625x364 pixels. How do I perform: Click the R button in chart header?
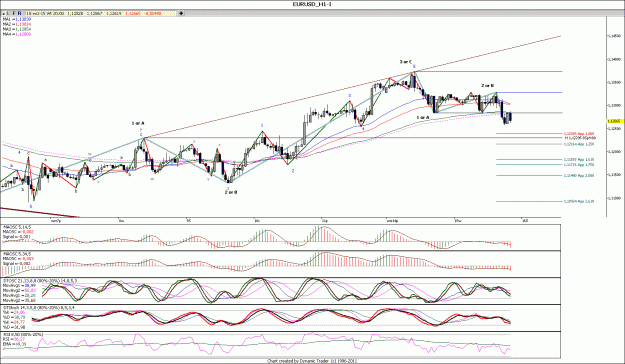point(20,13)
